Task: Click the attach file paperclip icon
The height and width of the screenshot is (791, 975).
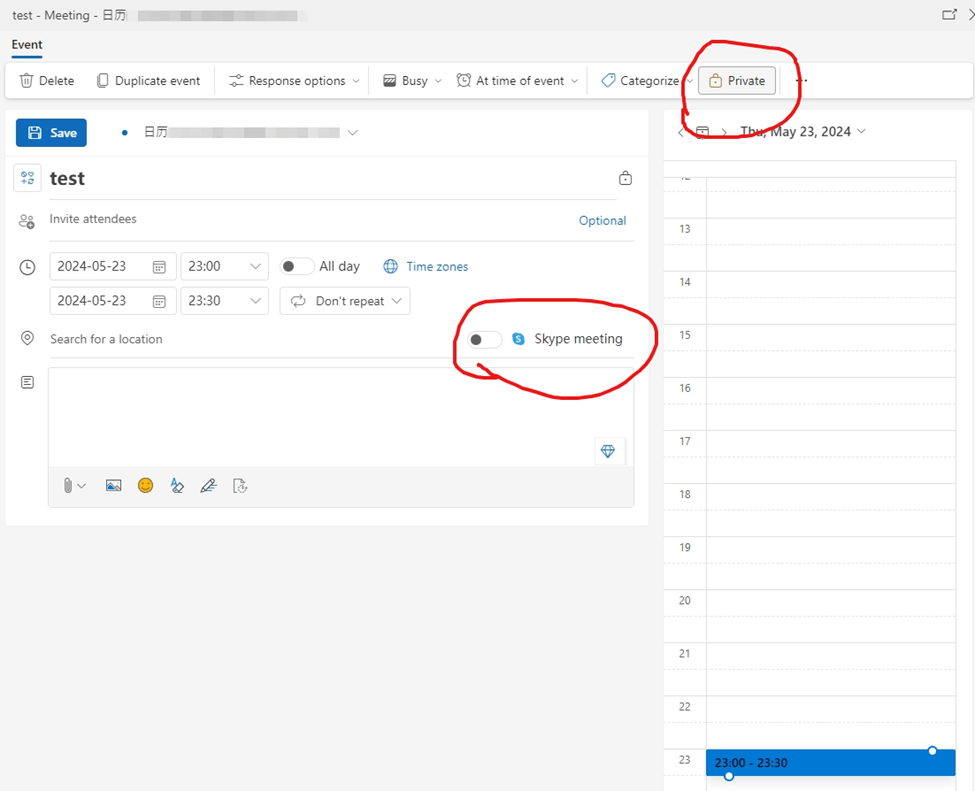Action: (x=68, y=486)
